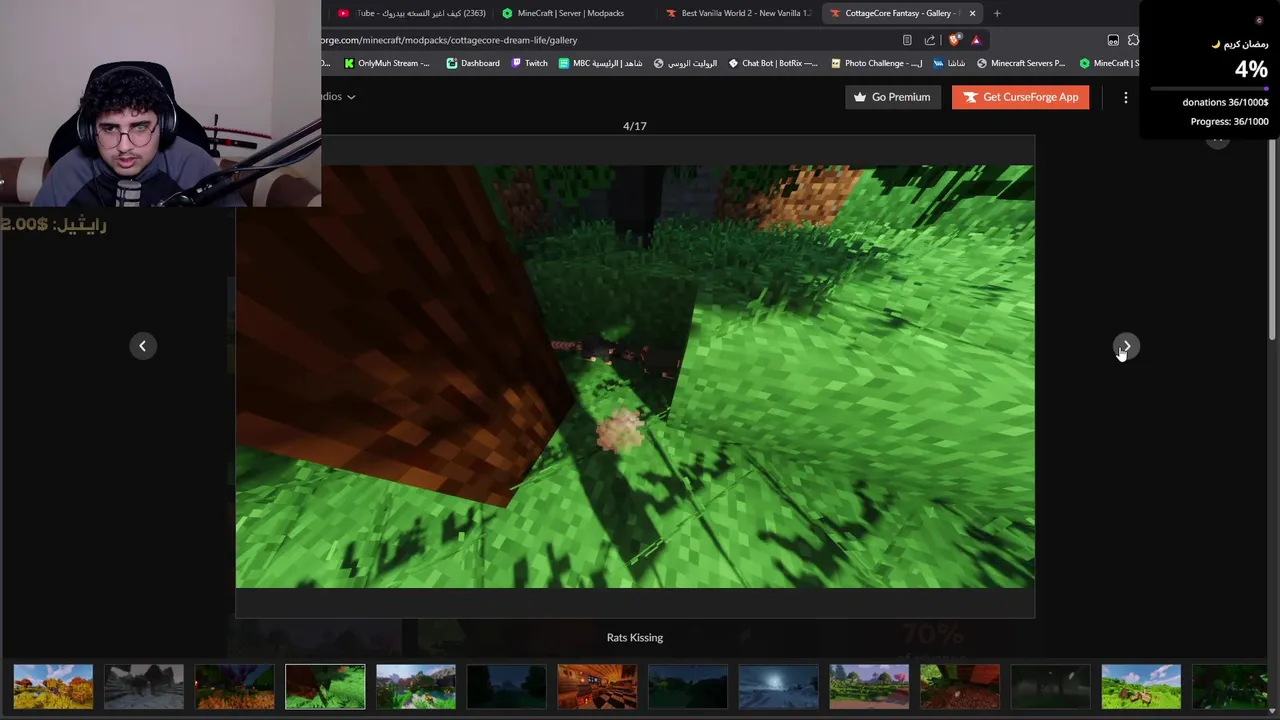The width and height of the screenshot is (1280, 720).
Task: Click the Rats Kissing caption
Action: [x=635, y=638]
